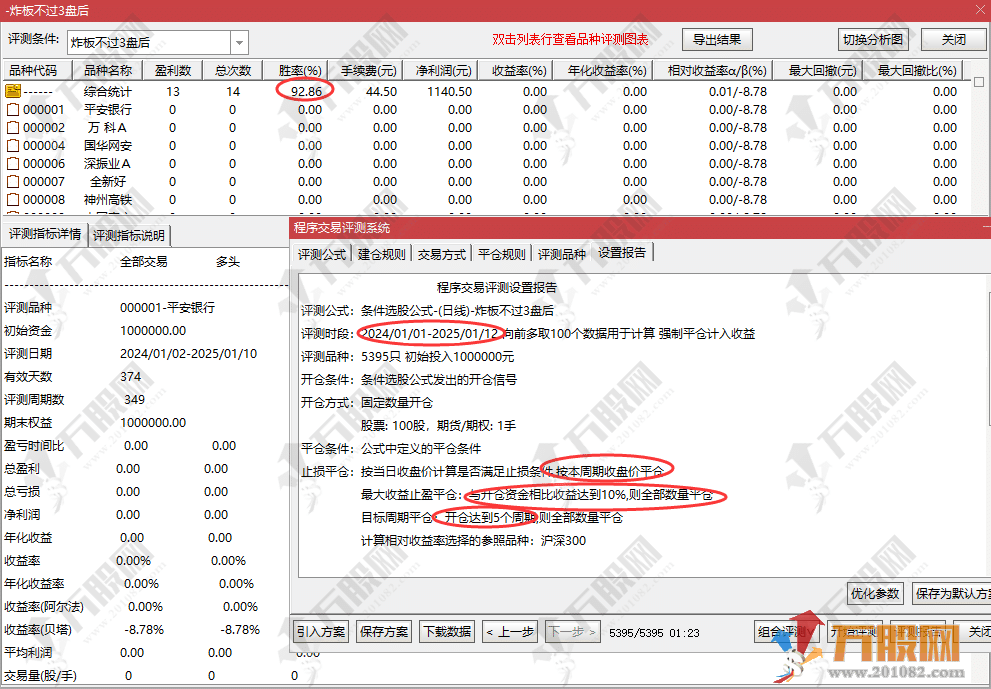991x689 pixels.
Task: Select the 炸板不过3盘后 condition field
Action: pos(149,43)
